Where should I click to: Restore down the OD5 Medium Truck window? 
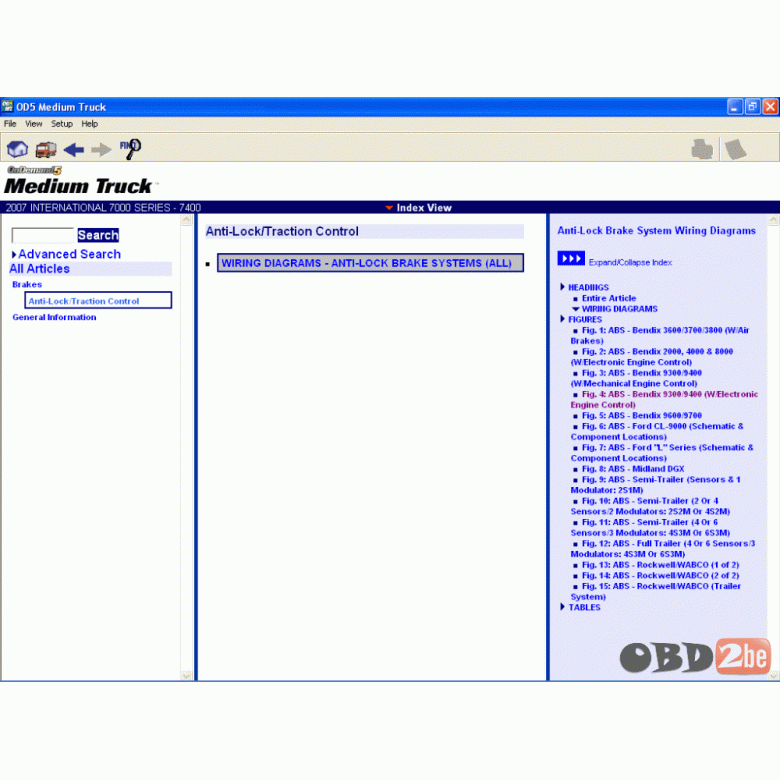coord(753,106)
